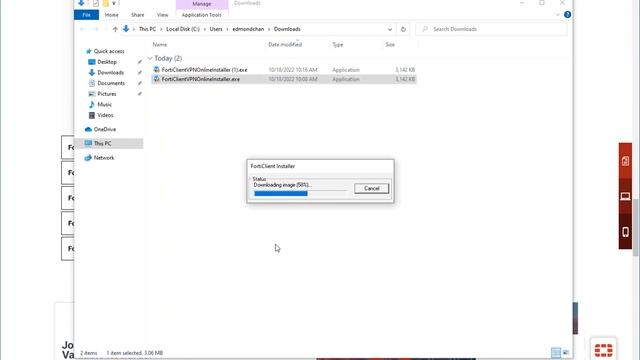Open the address bar history dropdown

[390, 29]
